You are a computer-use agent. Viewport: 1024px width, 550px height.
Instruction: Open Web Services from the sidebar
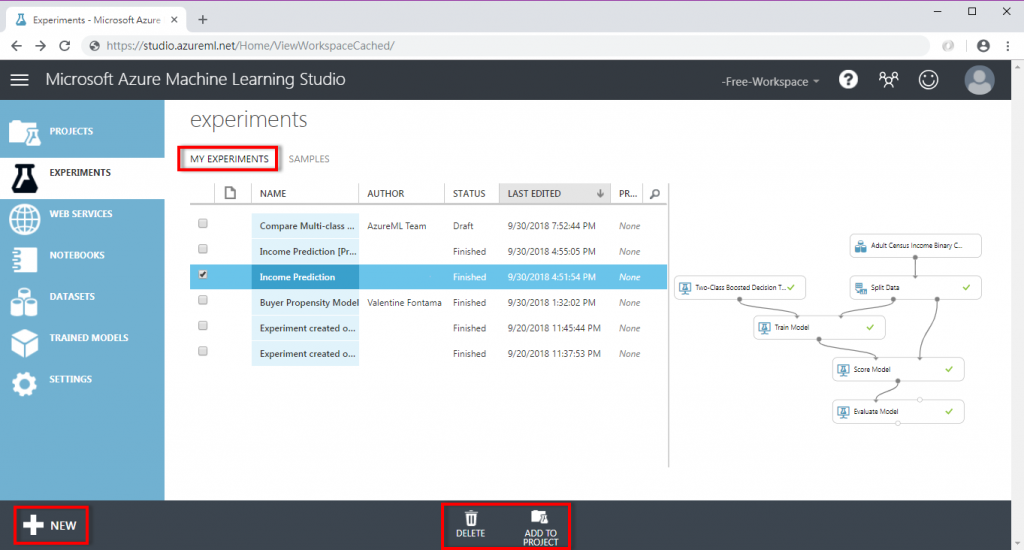[82, 218]
